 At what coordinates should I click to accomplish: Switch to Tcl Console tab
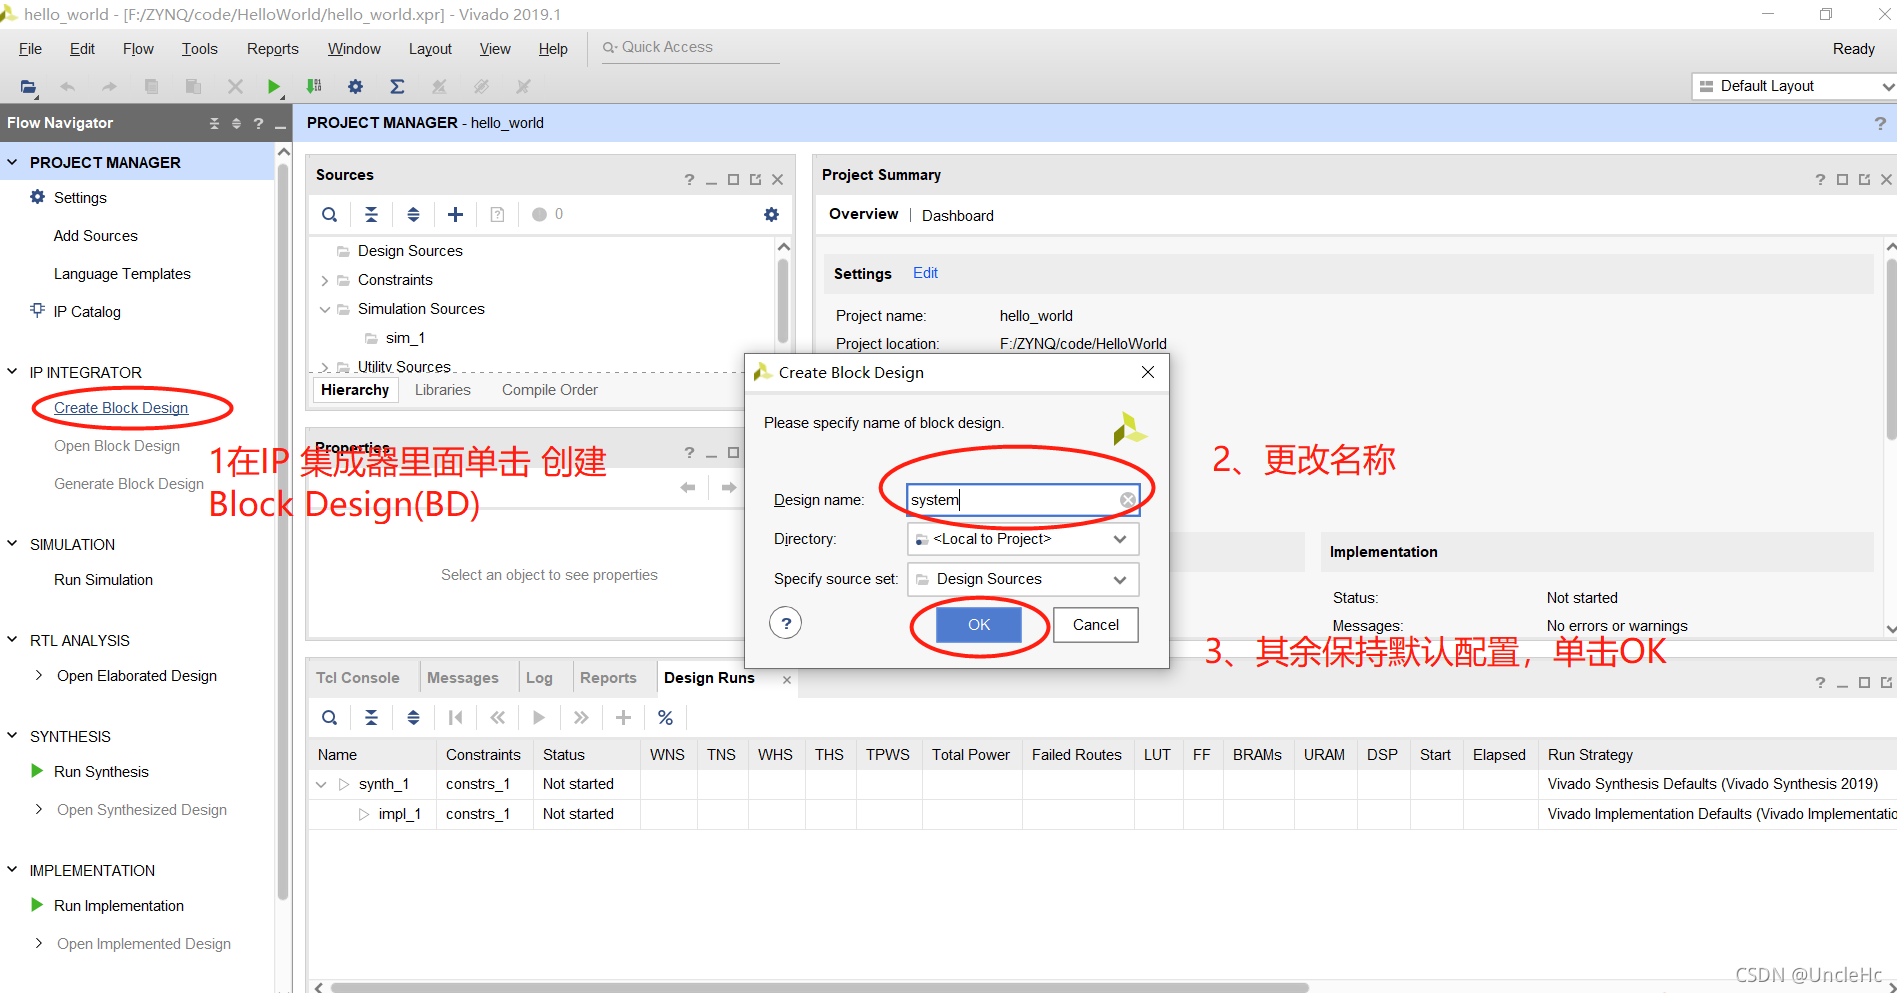coord(358,678)
